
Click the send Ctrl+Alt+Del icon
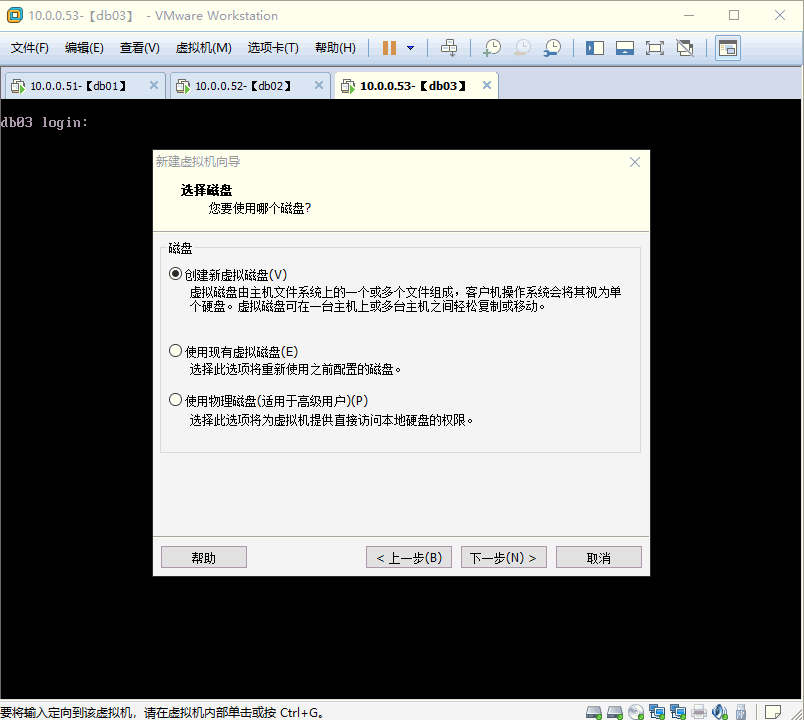click(449, 48)
